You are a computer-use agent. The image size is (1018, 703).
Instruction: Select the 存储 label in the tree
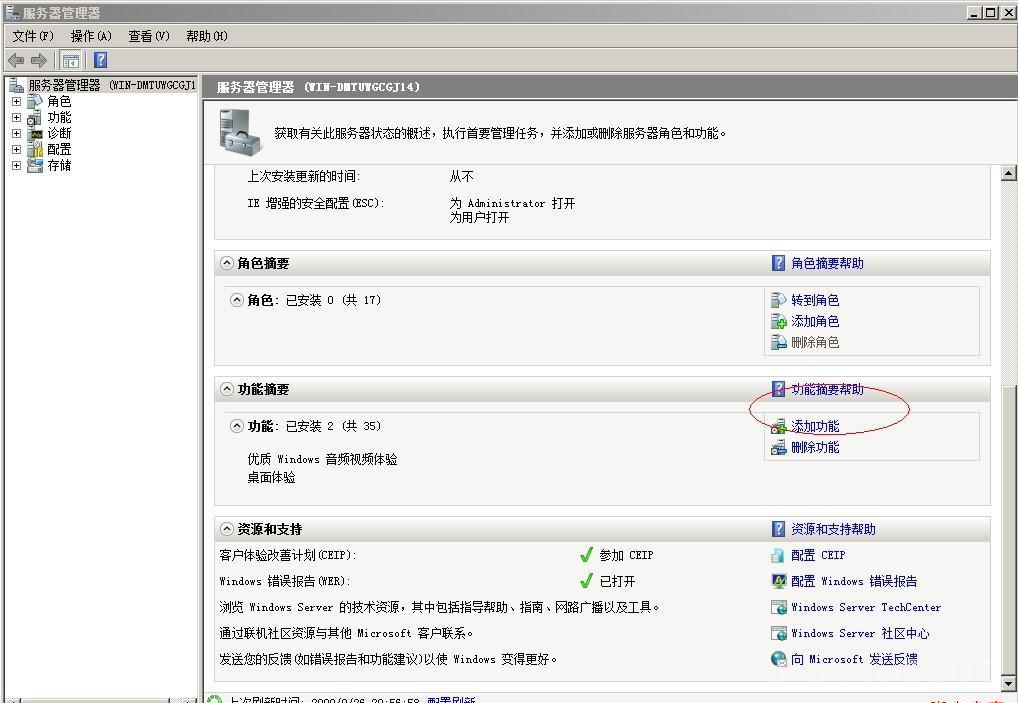click(59, 165)
